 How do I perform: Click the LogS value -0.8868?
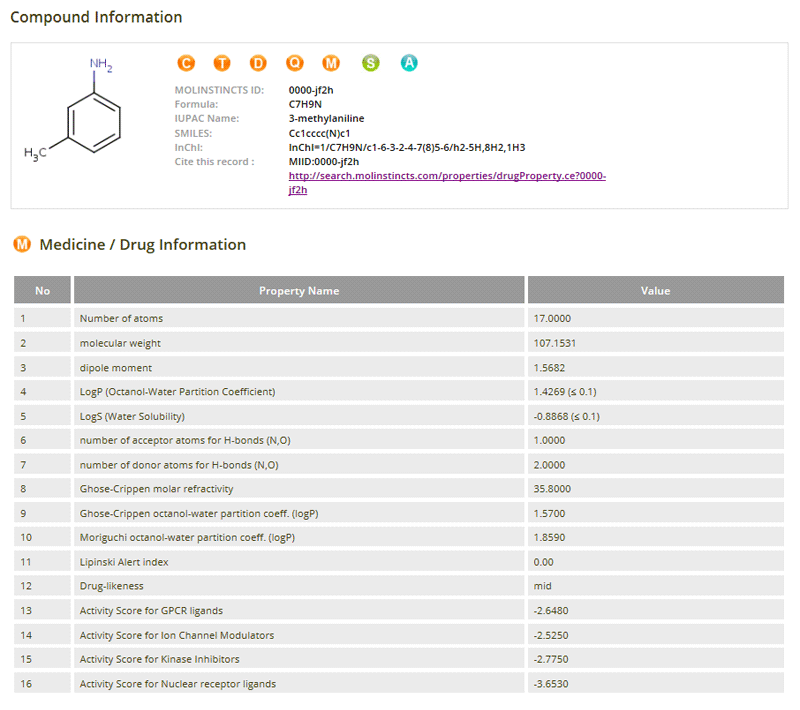(566, 416)
